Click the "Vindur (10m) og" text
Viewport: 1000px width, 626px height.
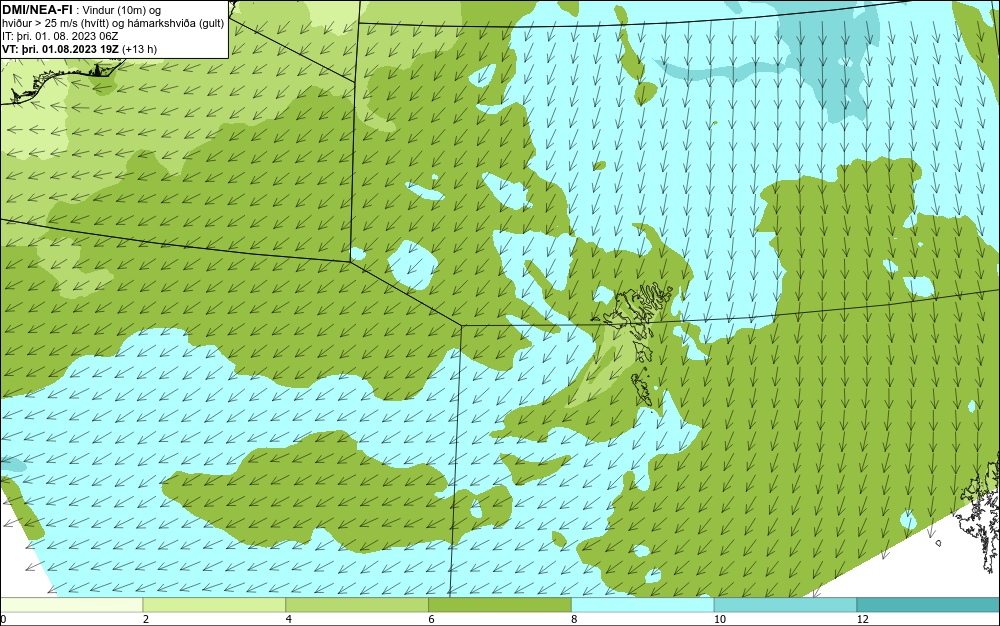(x=122, y=10)
